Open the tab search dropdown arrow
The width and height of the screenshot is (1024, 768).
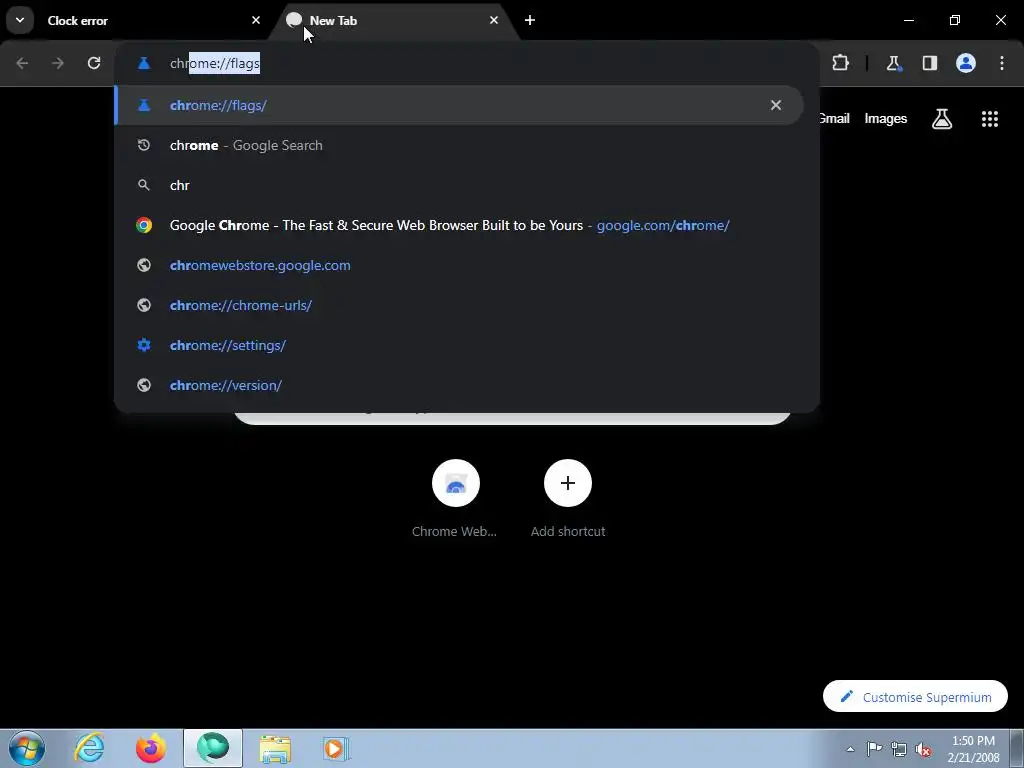point(20,20)
